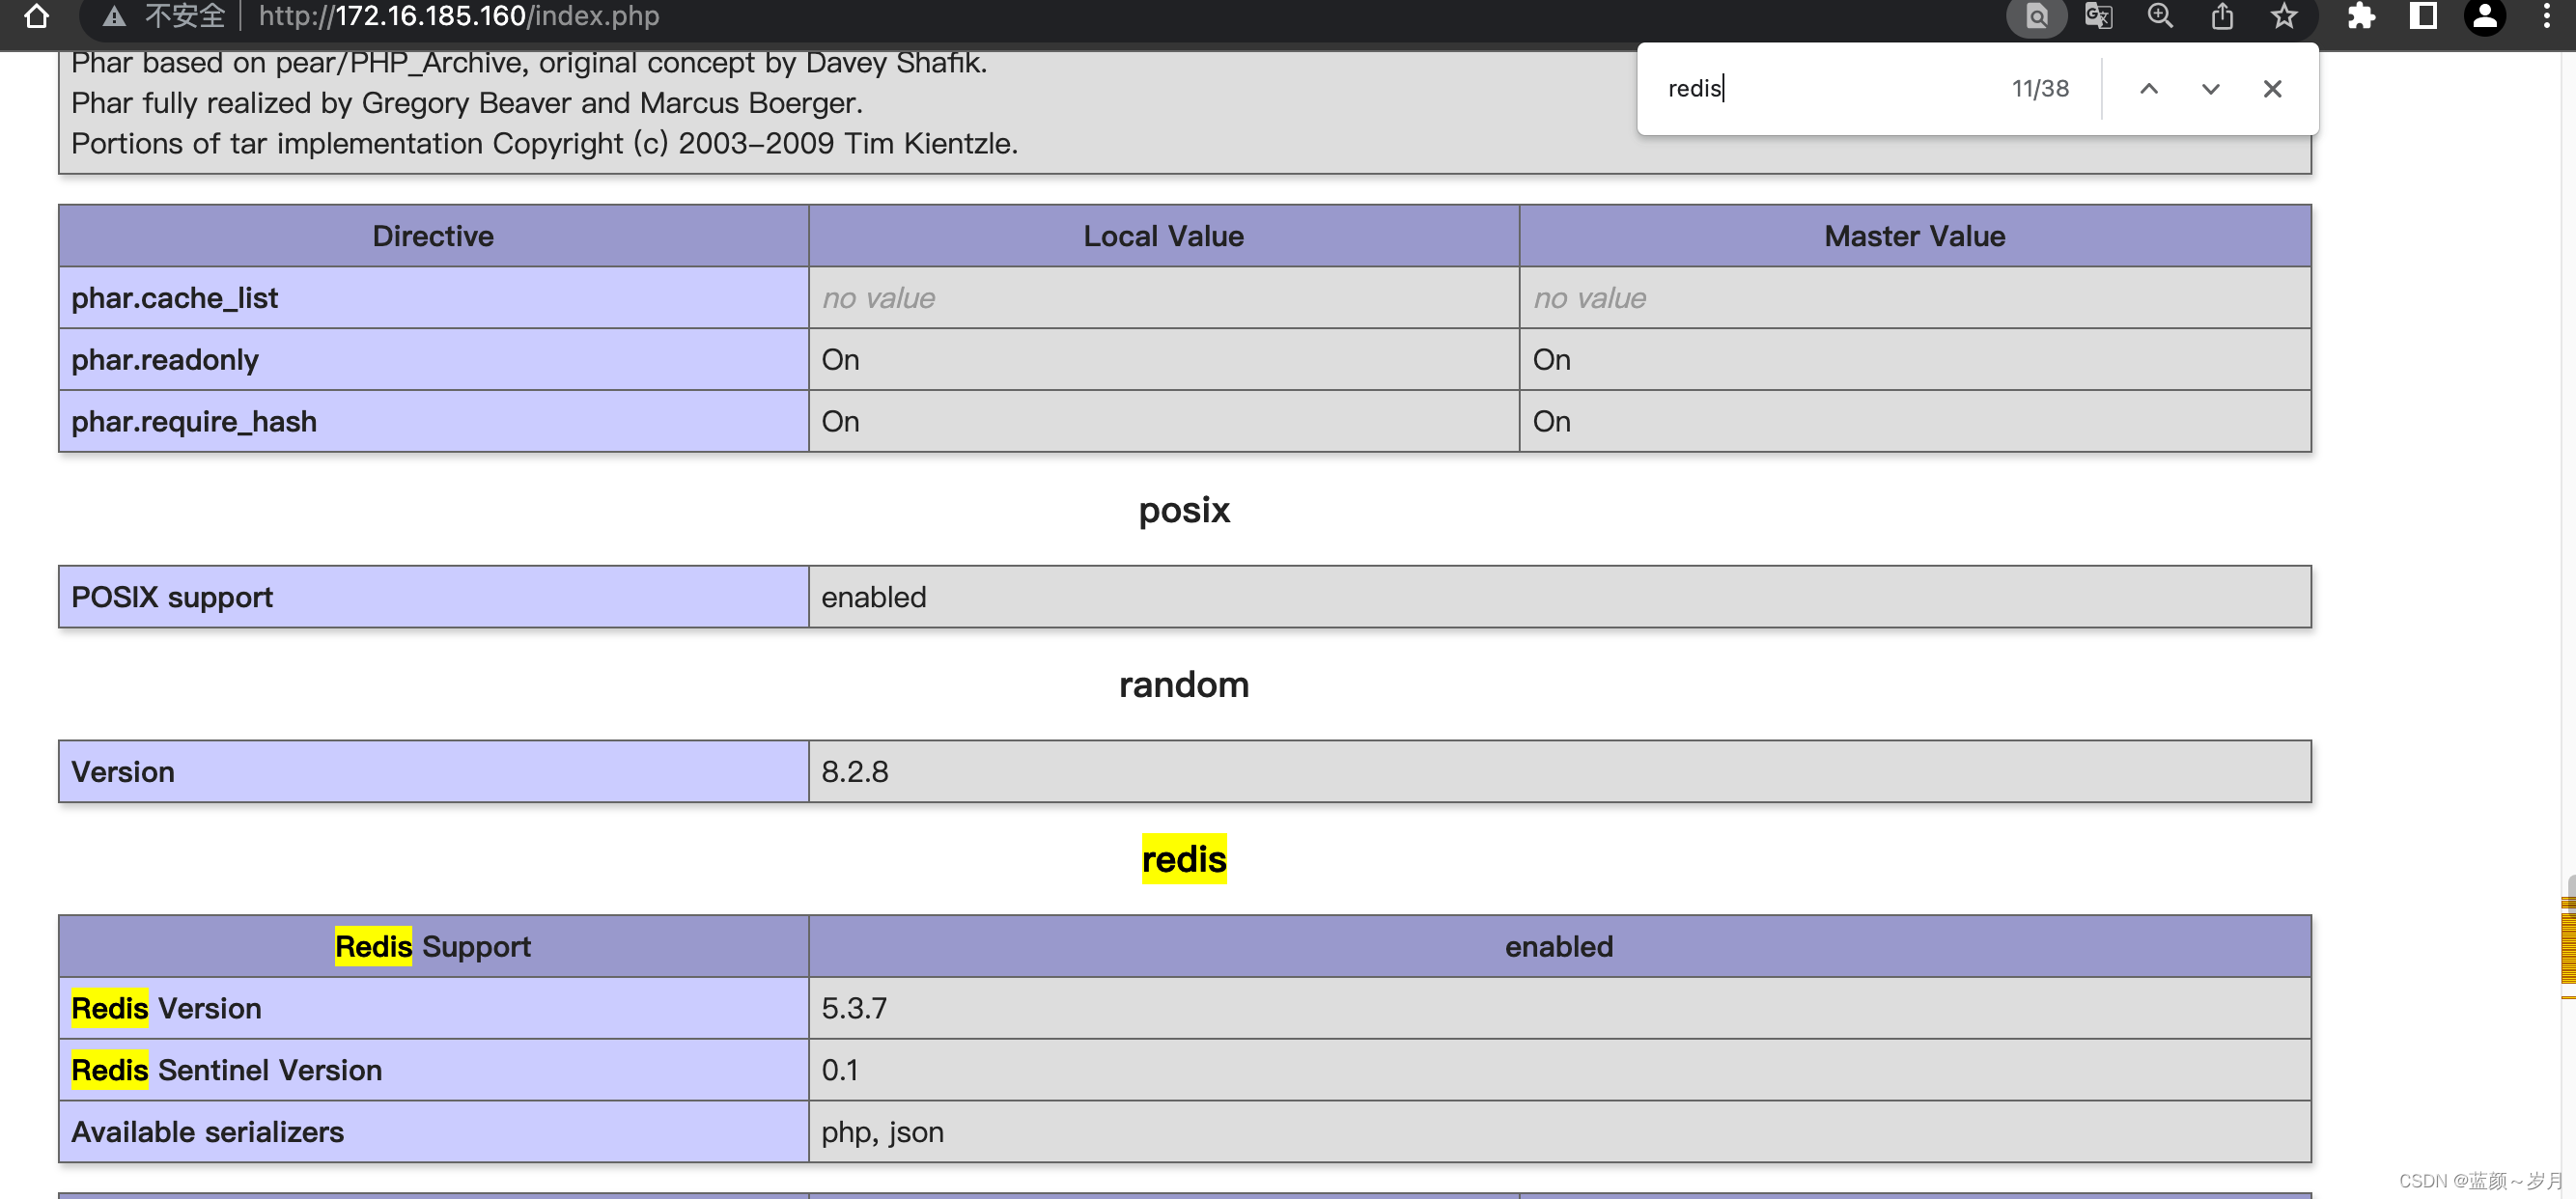Open the zoom magnifier icon
Viewport: 2576px width, 1199px height.
[2160, 16]
